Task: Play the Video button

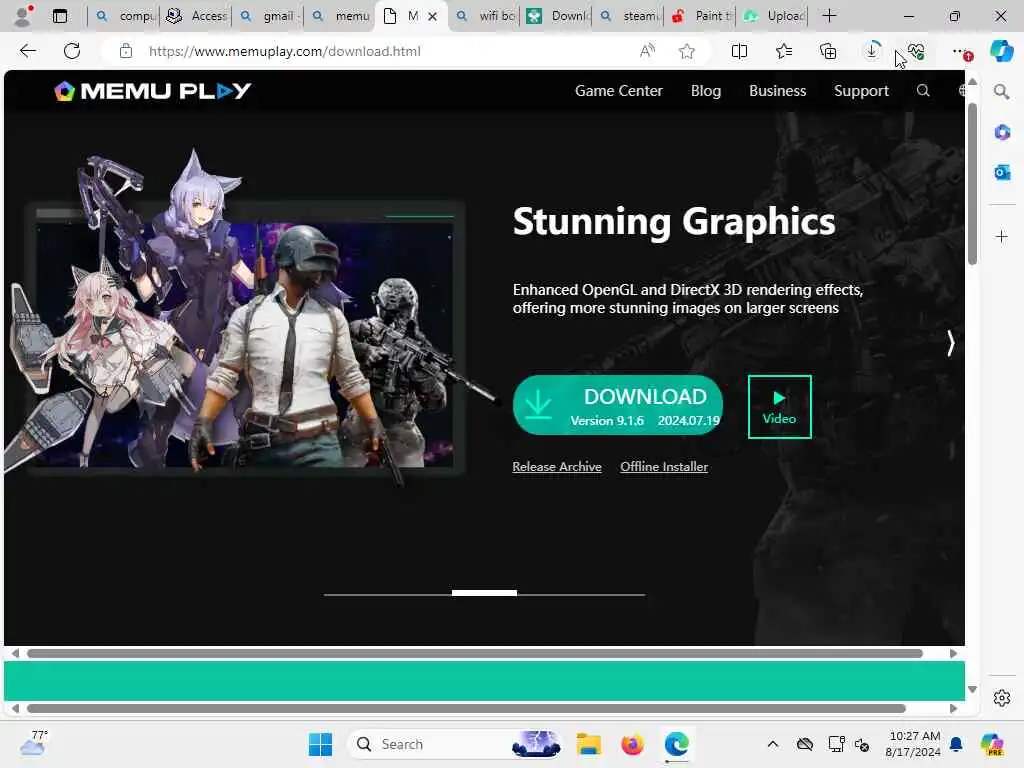Action: [780, 407]
